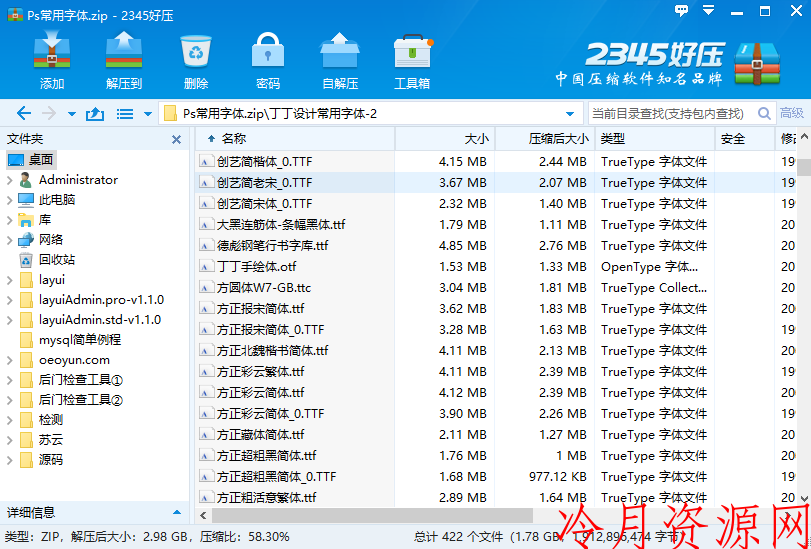Select file 德彪钢笔行书字库.ttf

[x=273, y=246]
